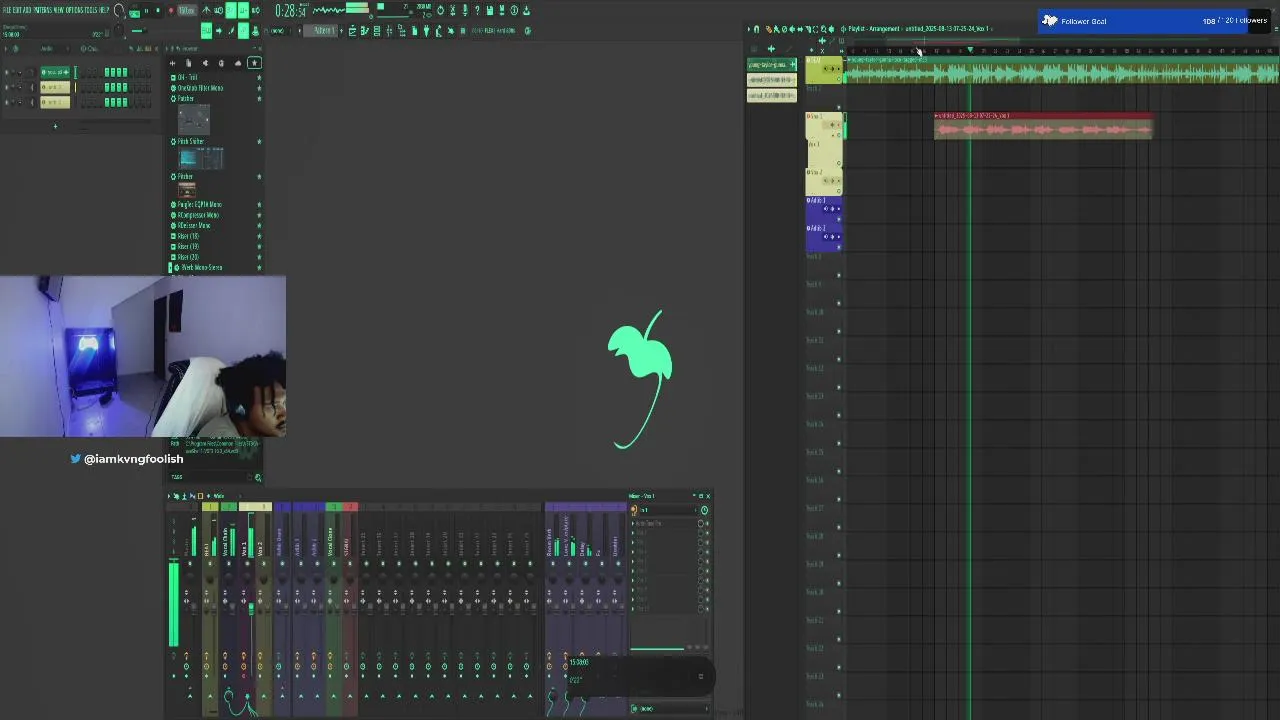The width and height of the screenshot is (1280, 720).
Task: Add new pattern with plus beside Pattern 1
Action: pyautogui.click(x=341, y=30)
